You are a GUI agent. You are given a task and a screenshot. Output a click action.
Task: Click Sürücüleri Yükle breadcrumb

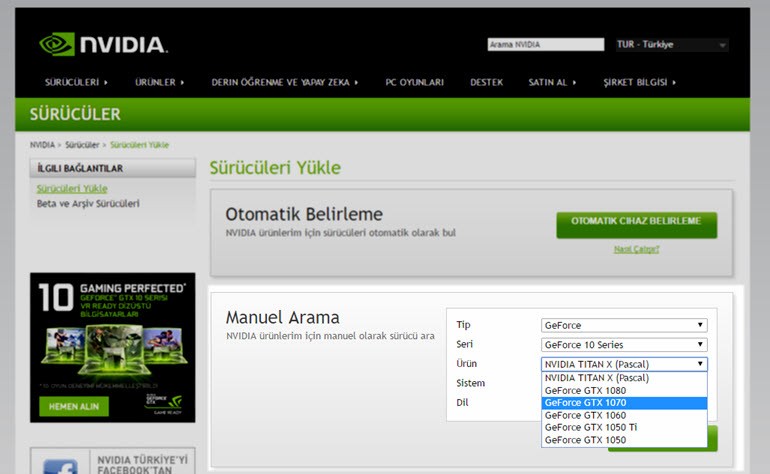pyautogui.click(x=139, y=145)
